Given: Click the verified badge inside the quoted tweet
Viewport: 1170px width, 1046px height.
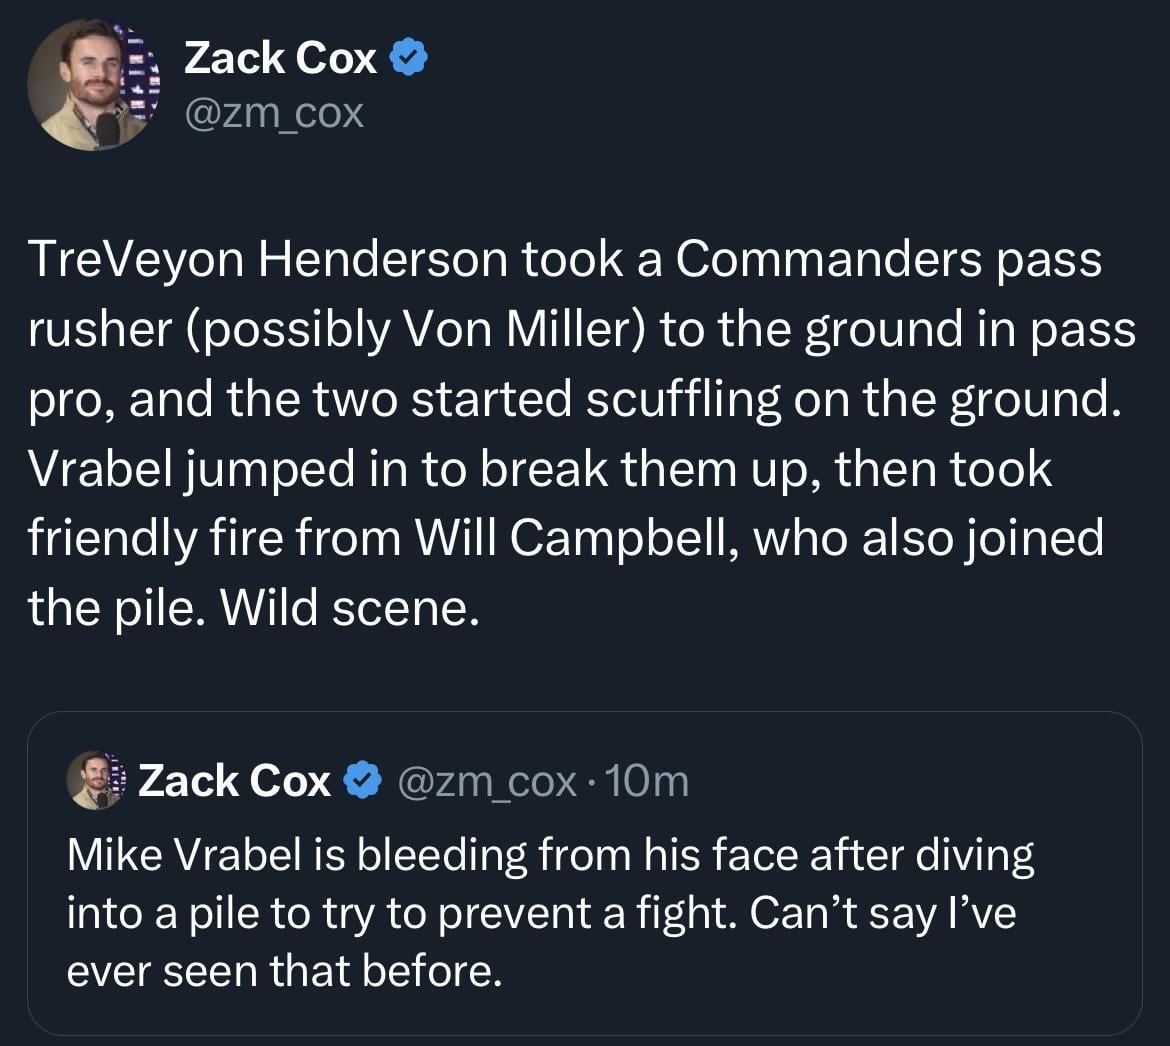Looking at the screenshot, I should 363,781.
